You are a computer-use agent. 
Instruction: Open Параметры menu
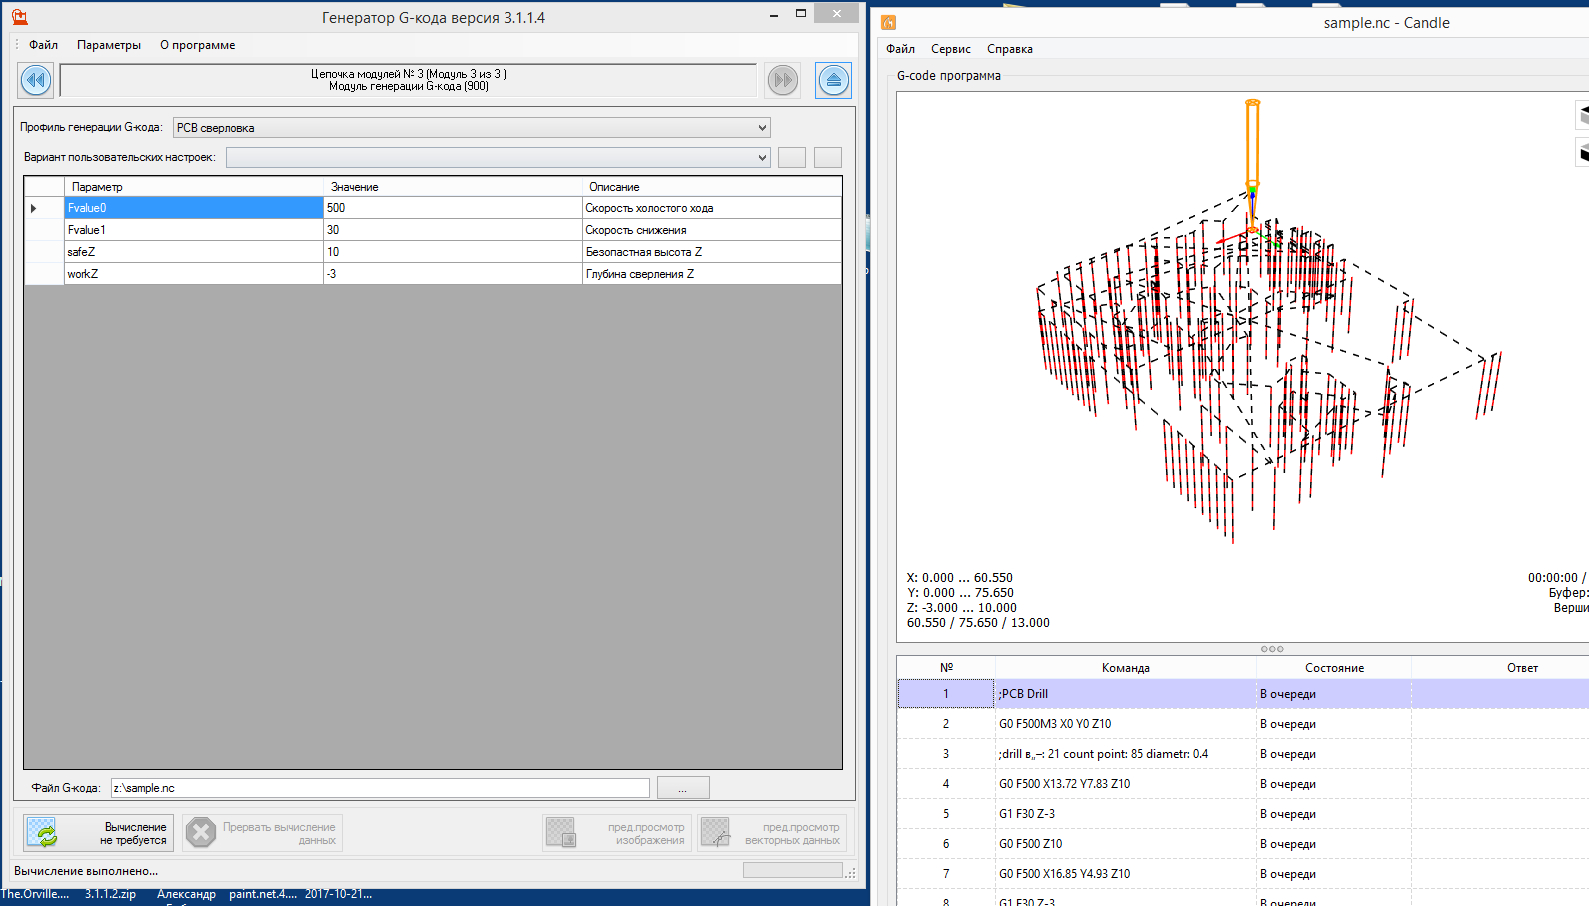coord(109,45)
